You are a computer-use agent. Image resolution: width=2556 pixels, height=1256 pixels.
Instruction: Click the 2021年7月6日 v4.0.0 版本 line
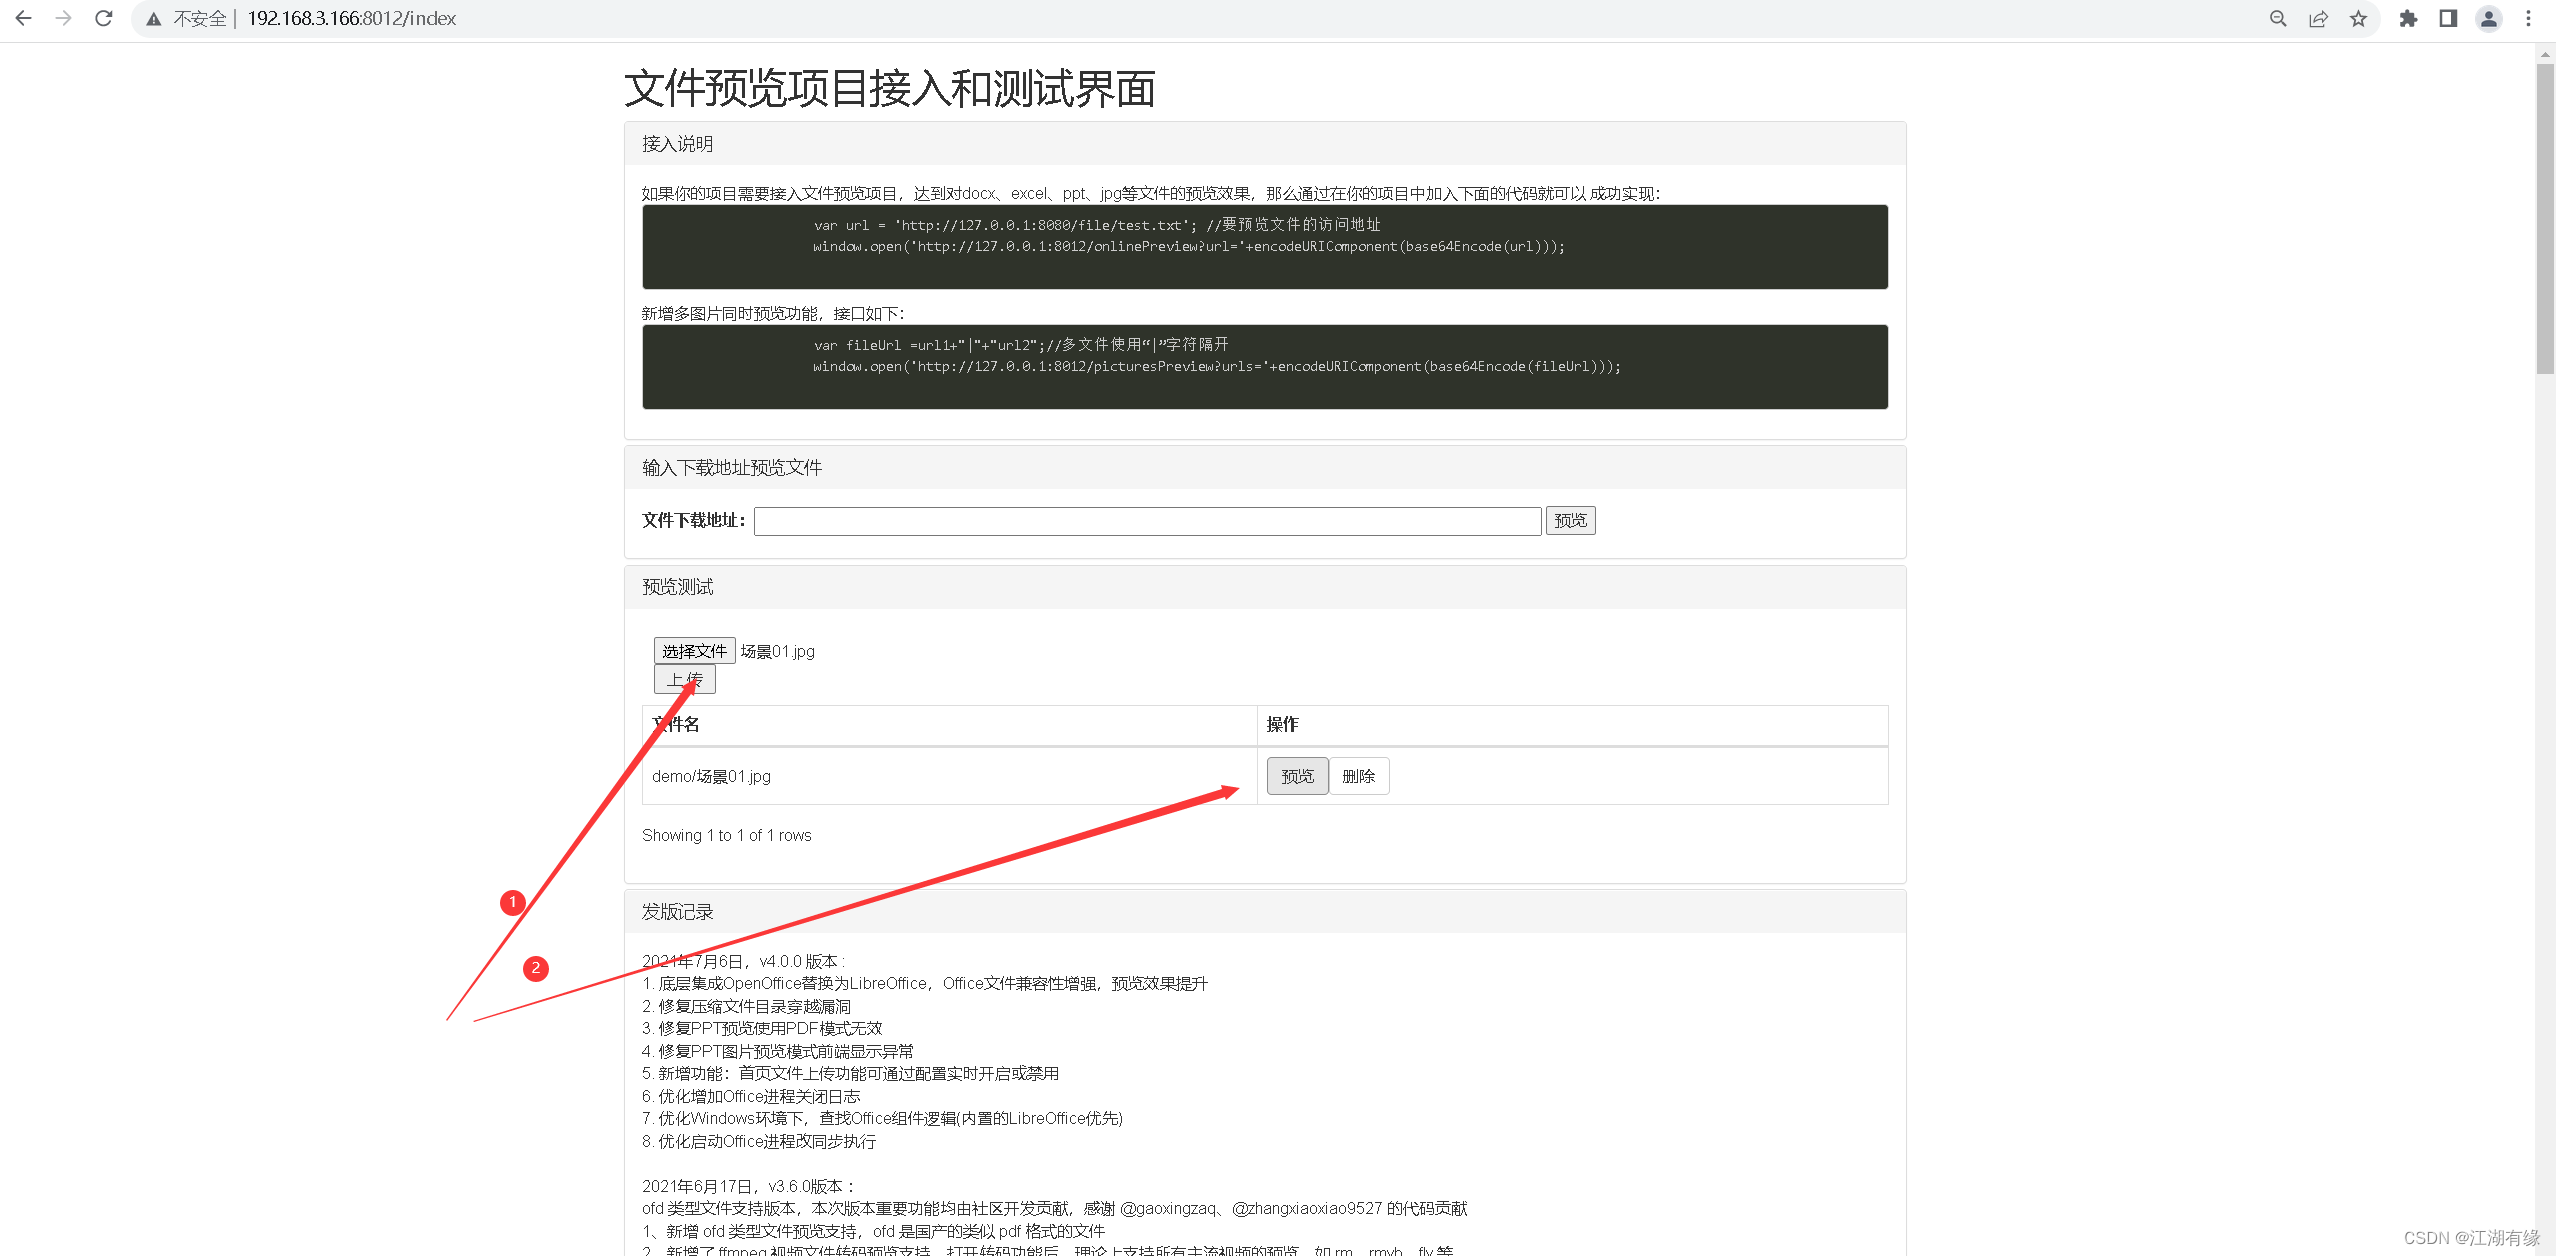pyautogui.click(x=743, y=961)
